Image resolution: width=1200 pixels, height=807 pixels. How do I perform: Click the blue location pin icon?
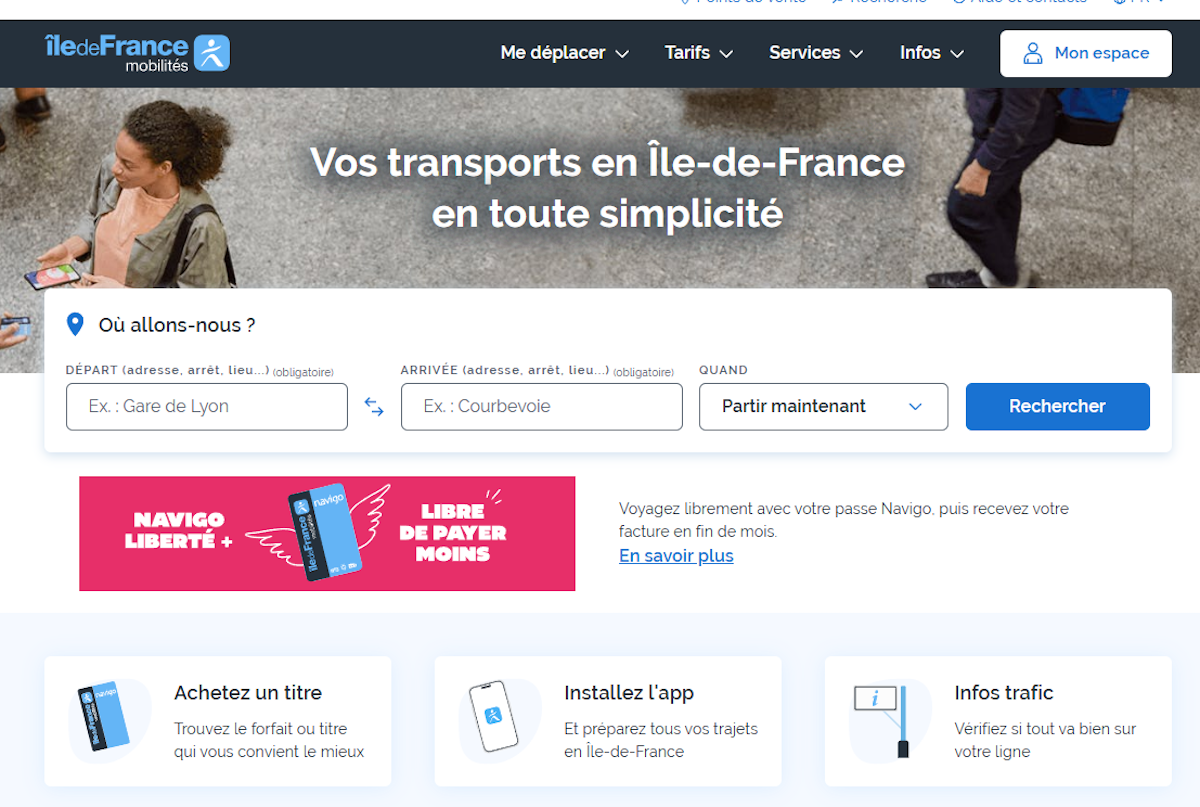pyautogui.click(x=74, y=324)
